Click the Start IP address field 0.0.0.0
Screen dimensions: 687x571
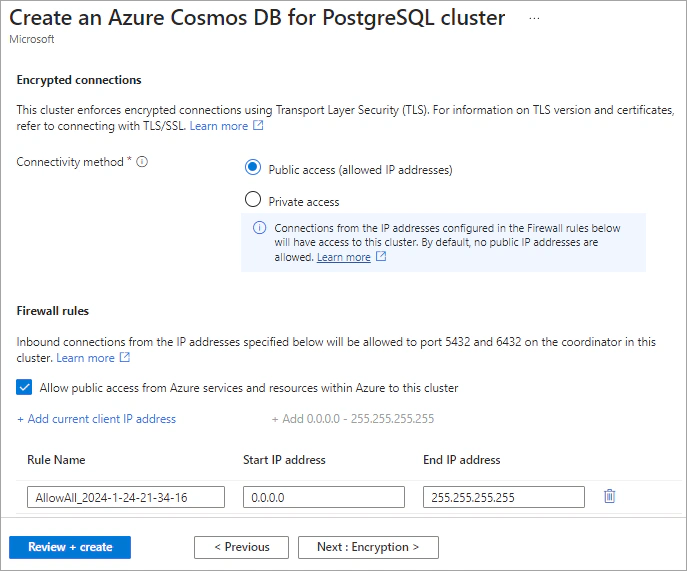[324, 497]
